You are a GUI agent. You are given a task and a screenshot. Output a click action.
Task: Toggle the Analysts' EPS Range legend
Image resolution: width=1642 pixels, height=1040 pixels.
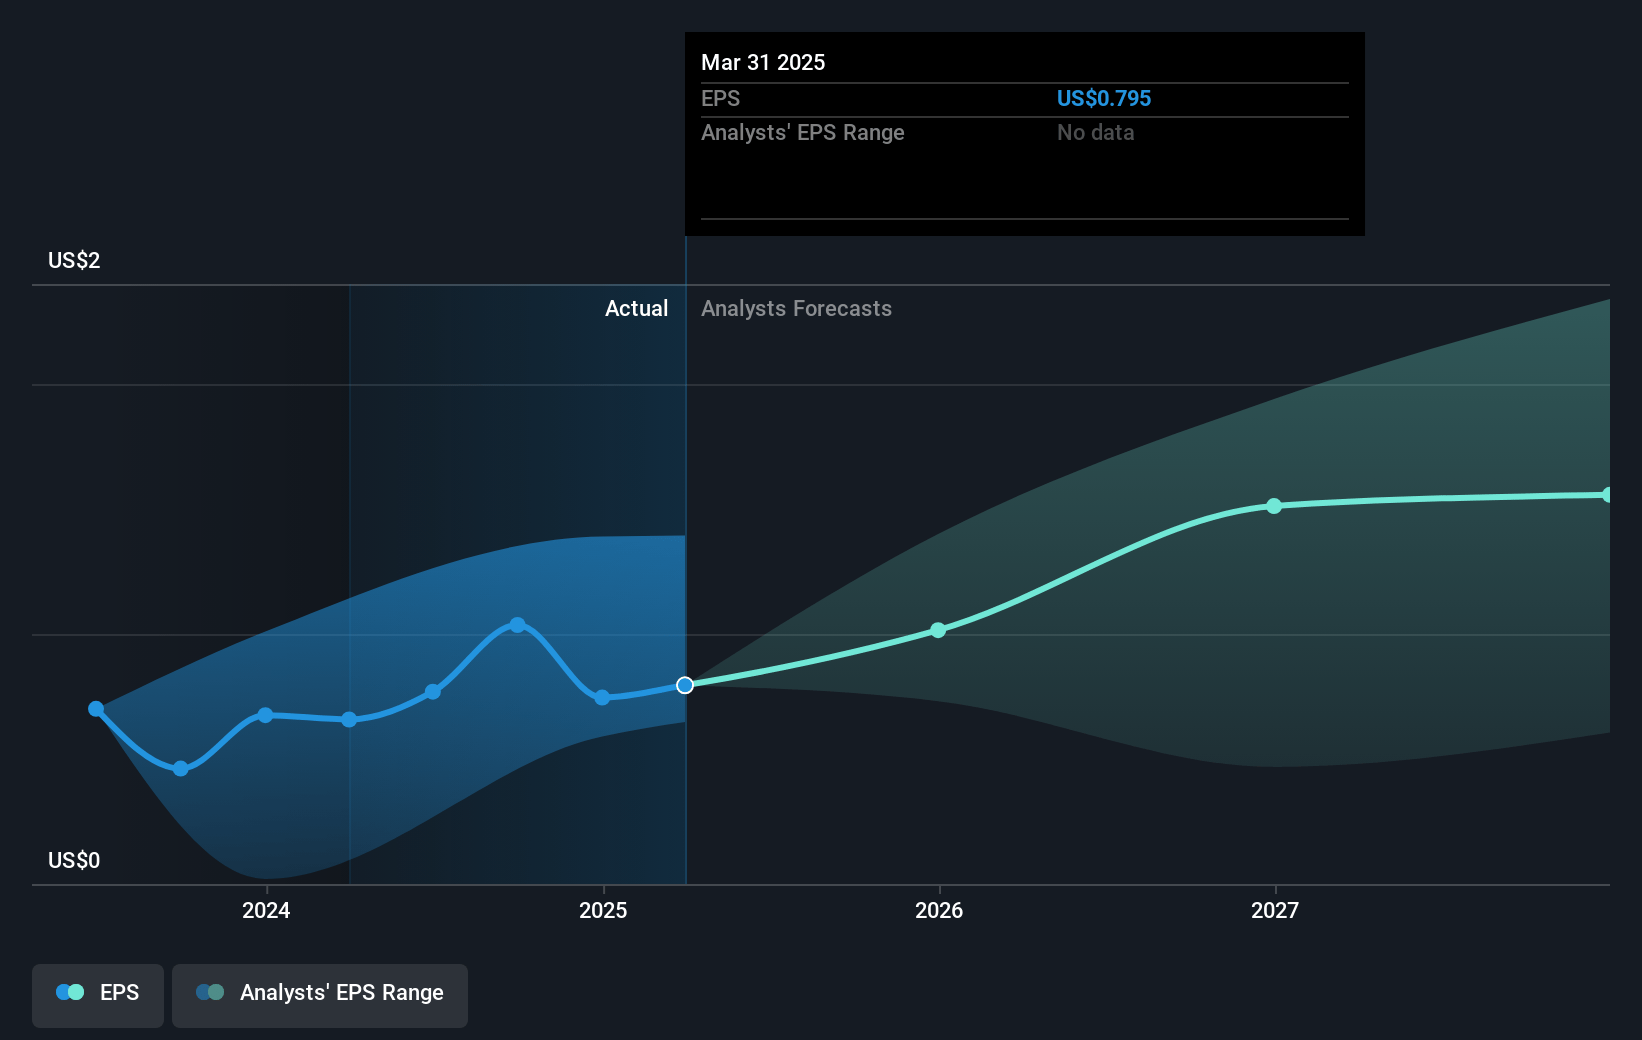[x=320, y=995]
